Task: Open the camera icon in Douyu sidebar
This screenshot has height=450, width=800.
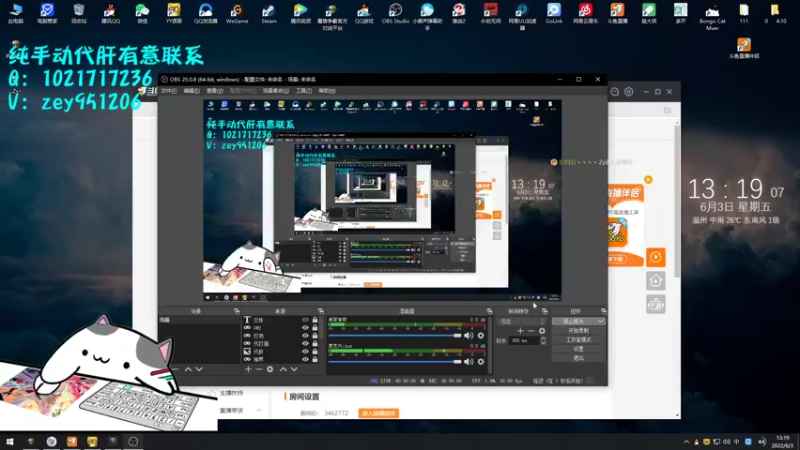Action: click(x=656, y=305)
